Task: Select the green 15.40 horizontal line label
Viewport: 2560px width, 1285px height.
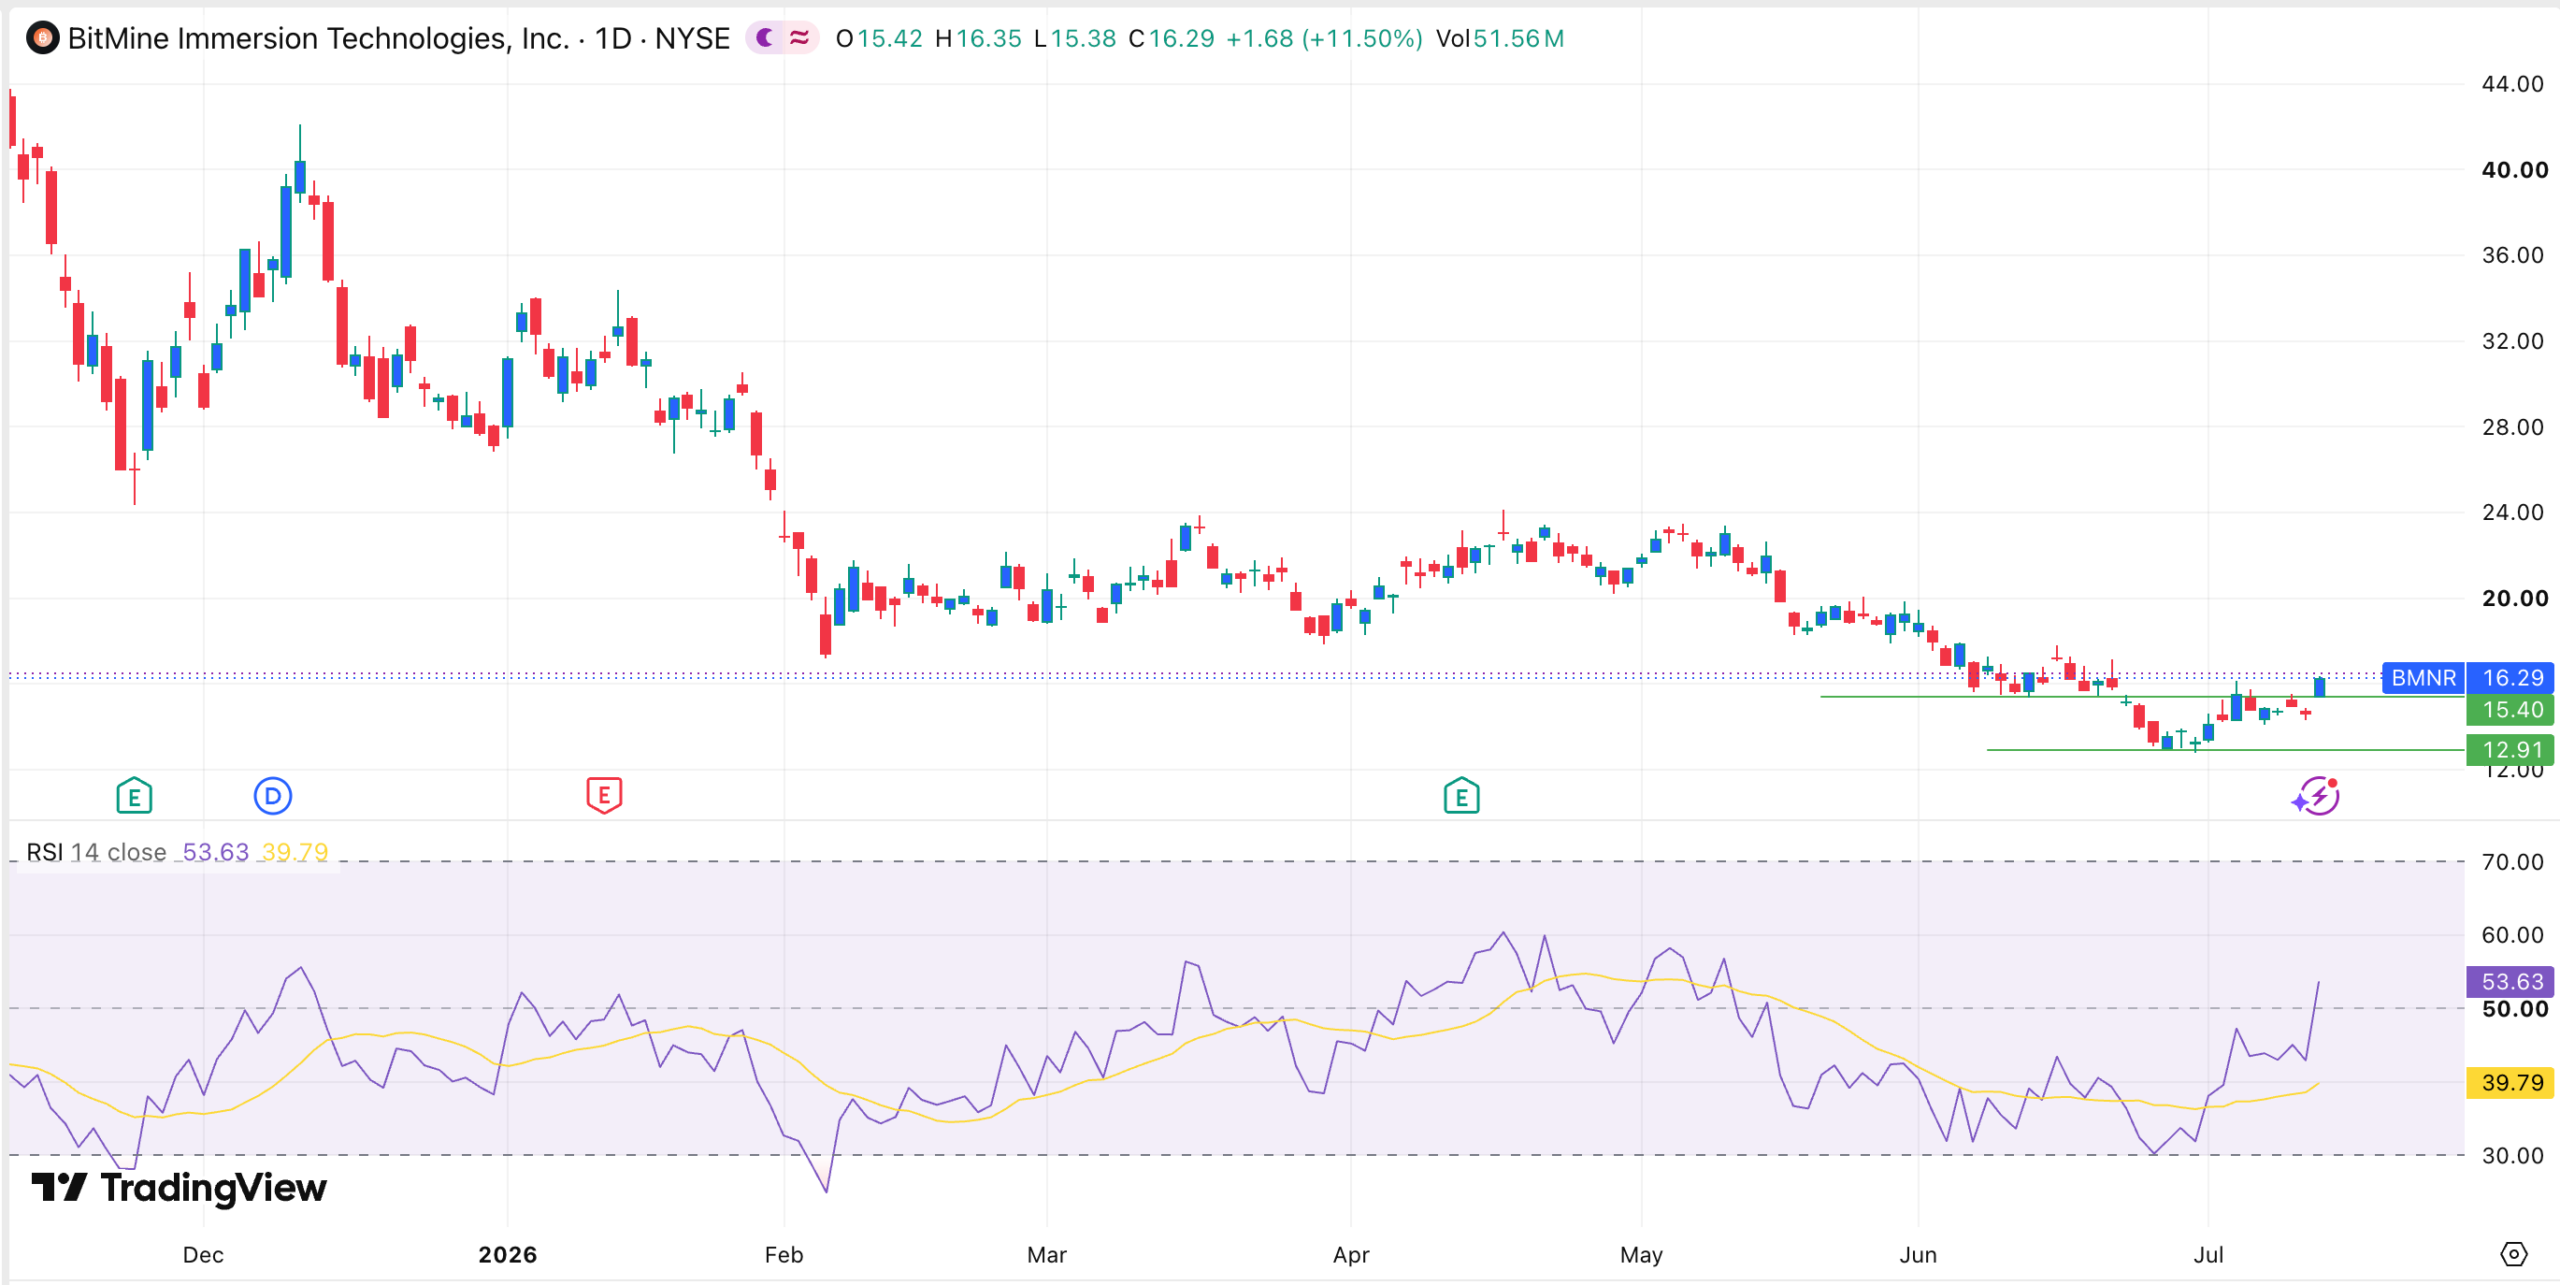Action: click(x=2511, y=710)
